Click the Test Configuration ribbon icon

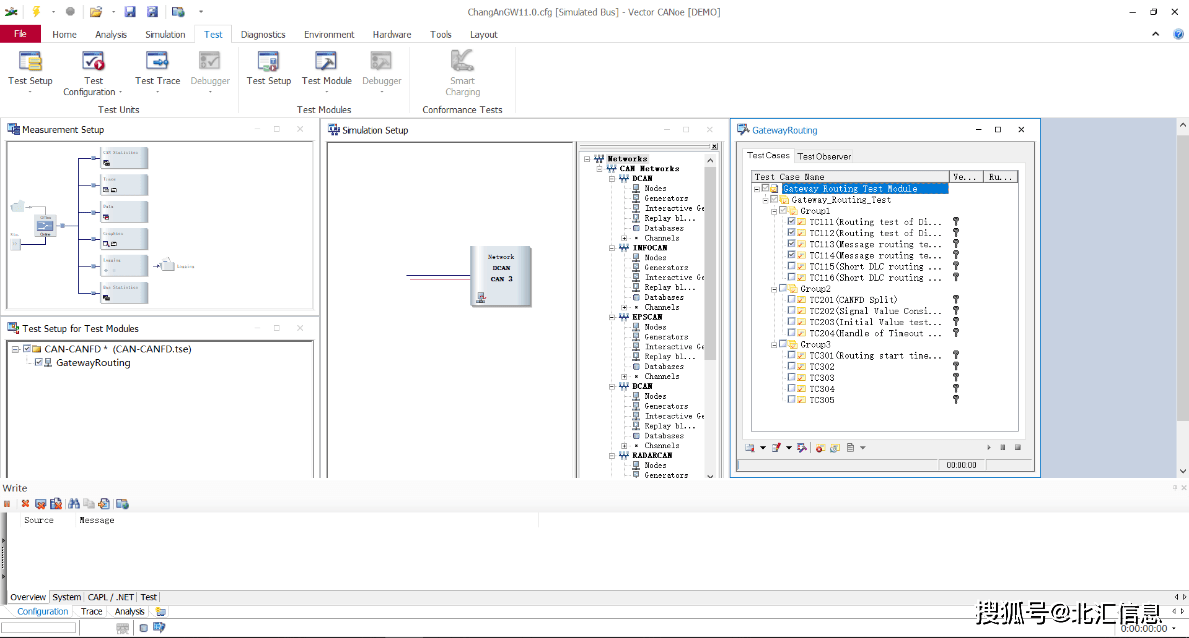coord(93,63)
